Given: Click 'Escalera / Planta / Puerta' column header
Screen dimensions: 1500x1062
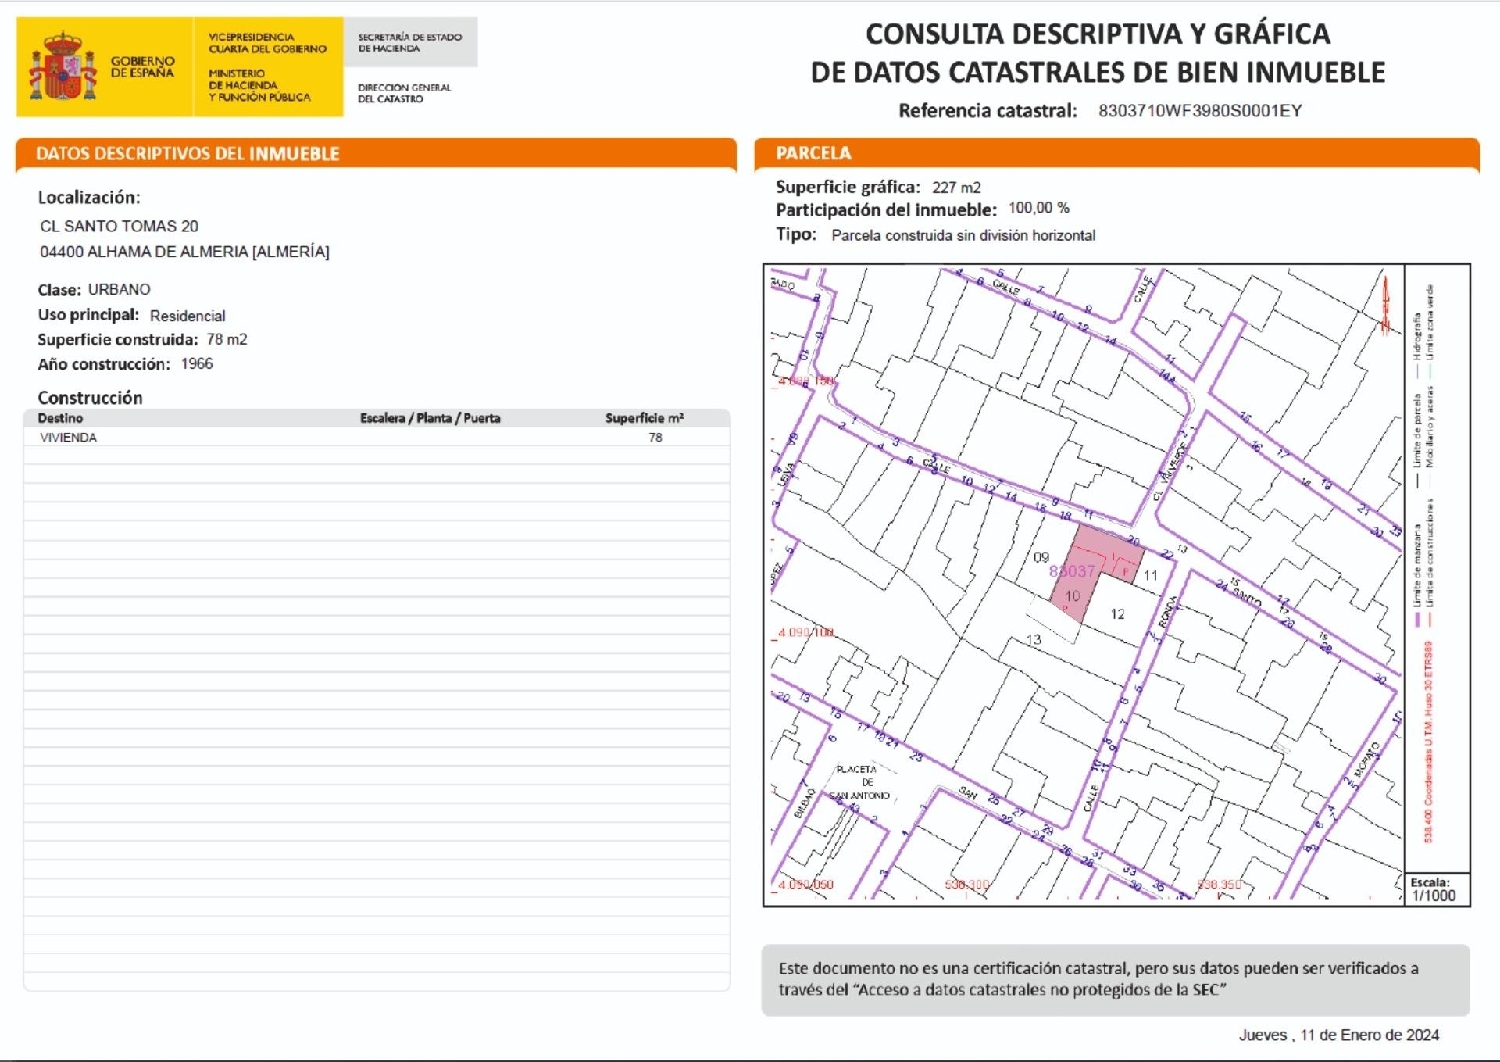Looking at the screenshot, I should [430, 418].
